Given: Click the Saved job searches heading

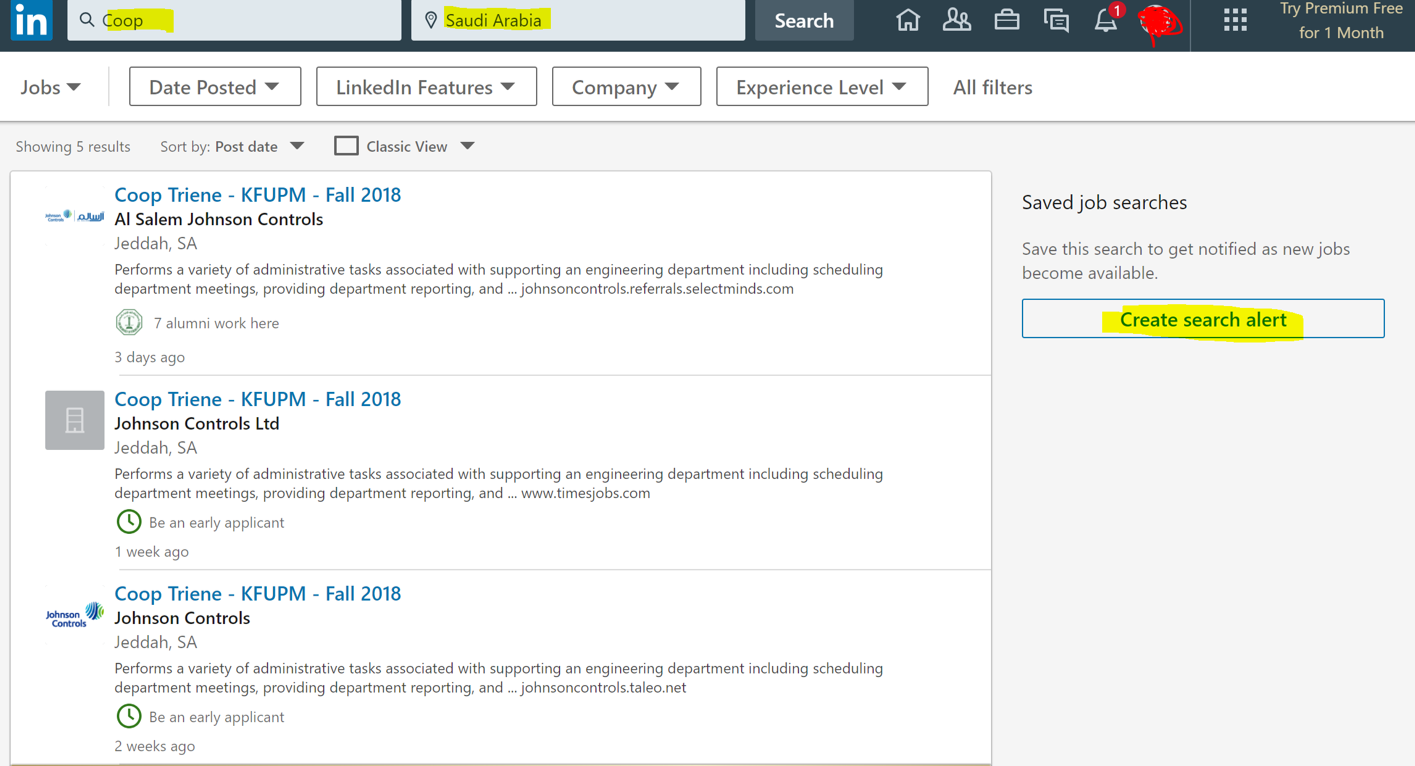Looking at the screenshot, I should click(x=1104, y=202).
